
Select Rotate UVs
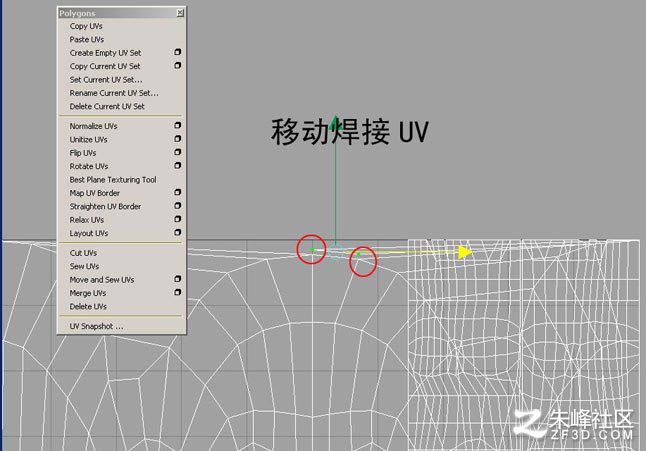89,166
